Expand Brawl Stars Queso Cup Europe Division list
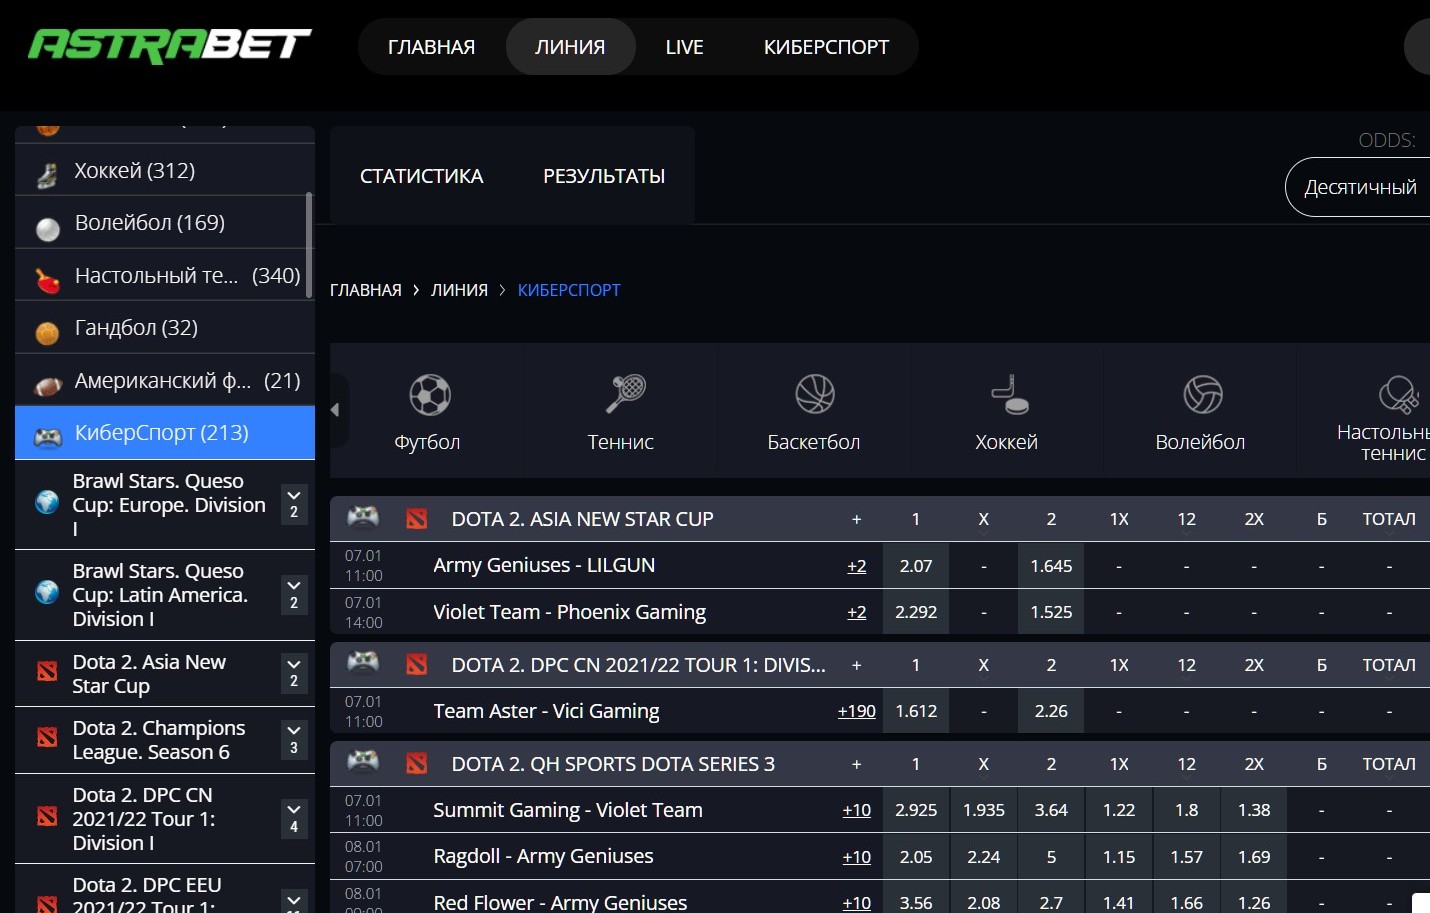Screen dimensions: 1430x913 (x=294, y=503)
